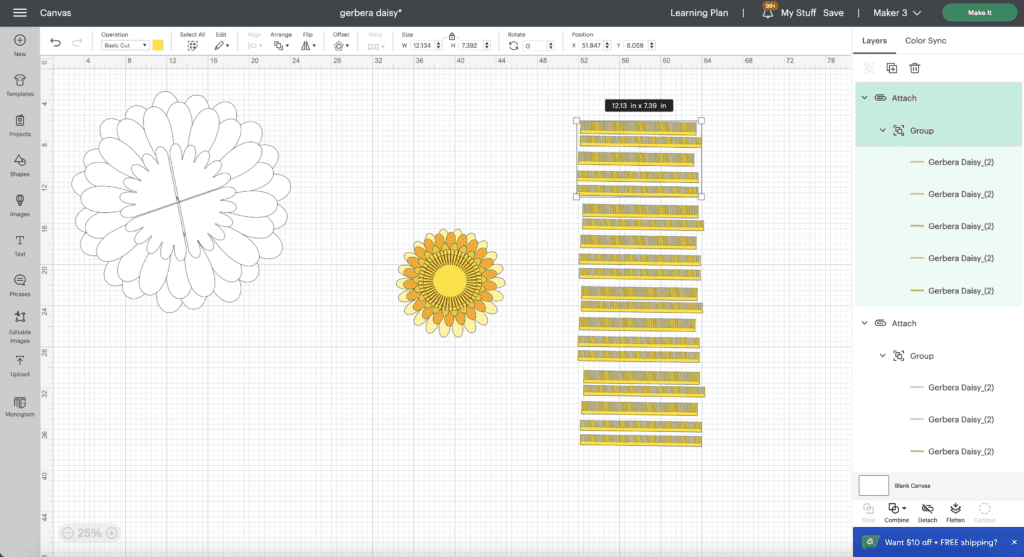This screenshot has width=1024, height=557.
Task: Delete the selected layer
Action: tap(914, 68)
